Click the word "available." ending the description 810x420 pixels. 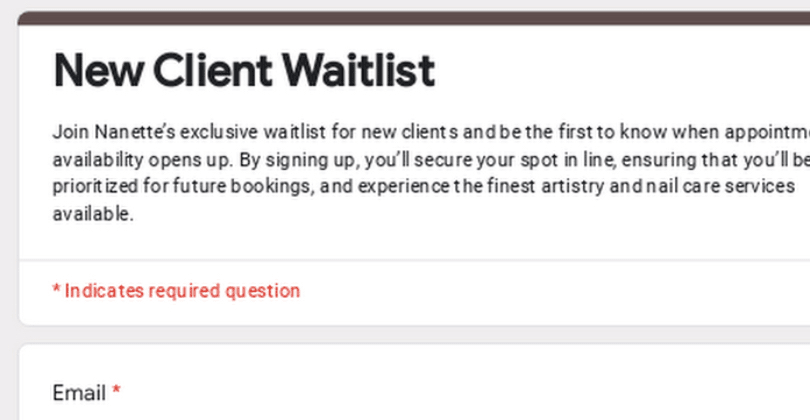[x=92, y=214]
